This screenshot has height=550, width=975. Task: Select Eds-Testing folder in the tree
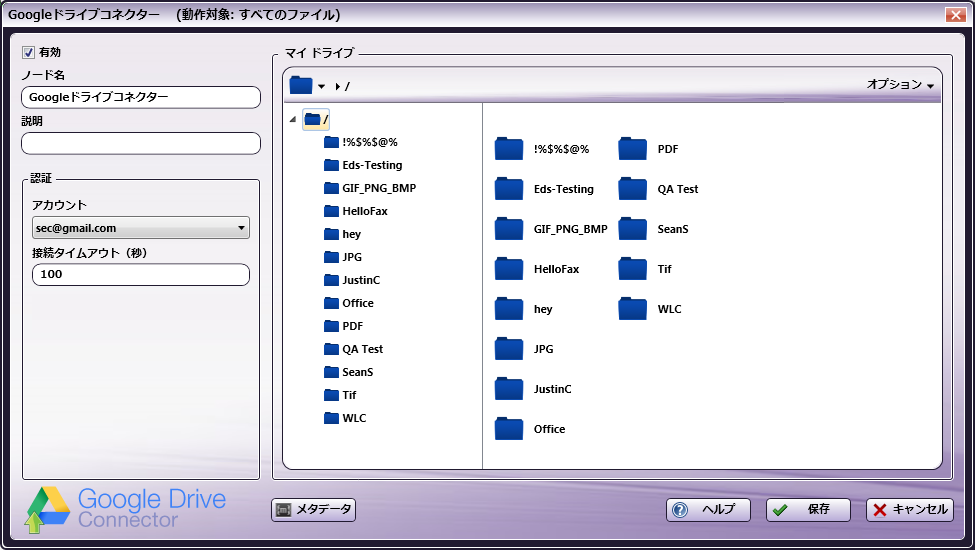[363, 165]
